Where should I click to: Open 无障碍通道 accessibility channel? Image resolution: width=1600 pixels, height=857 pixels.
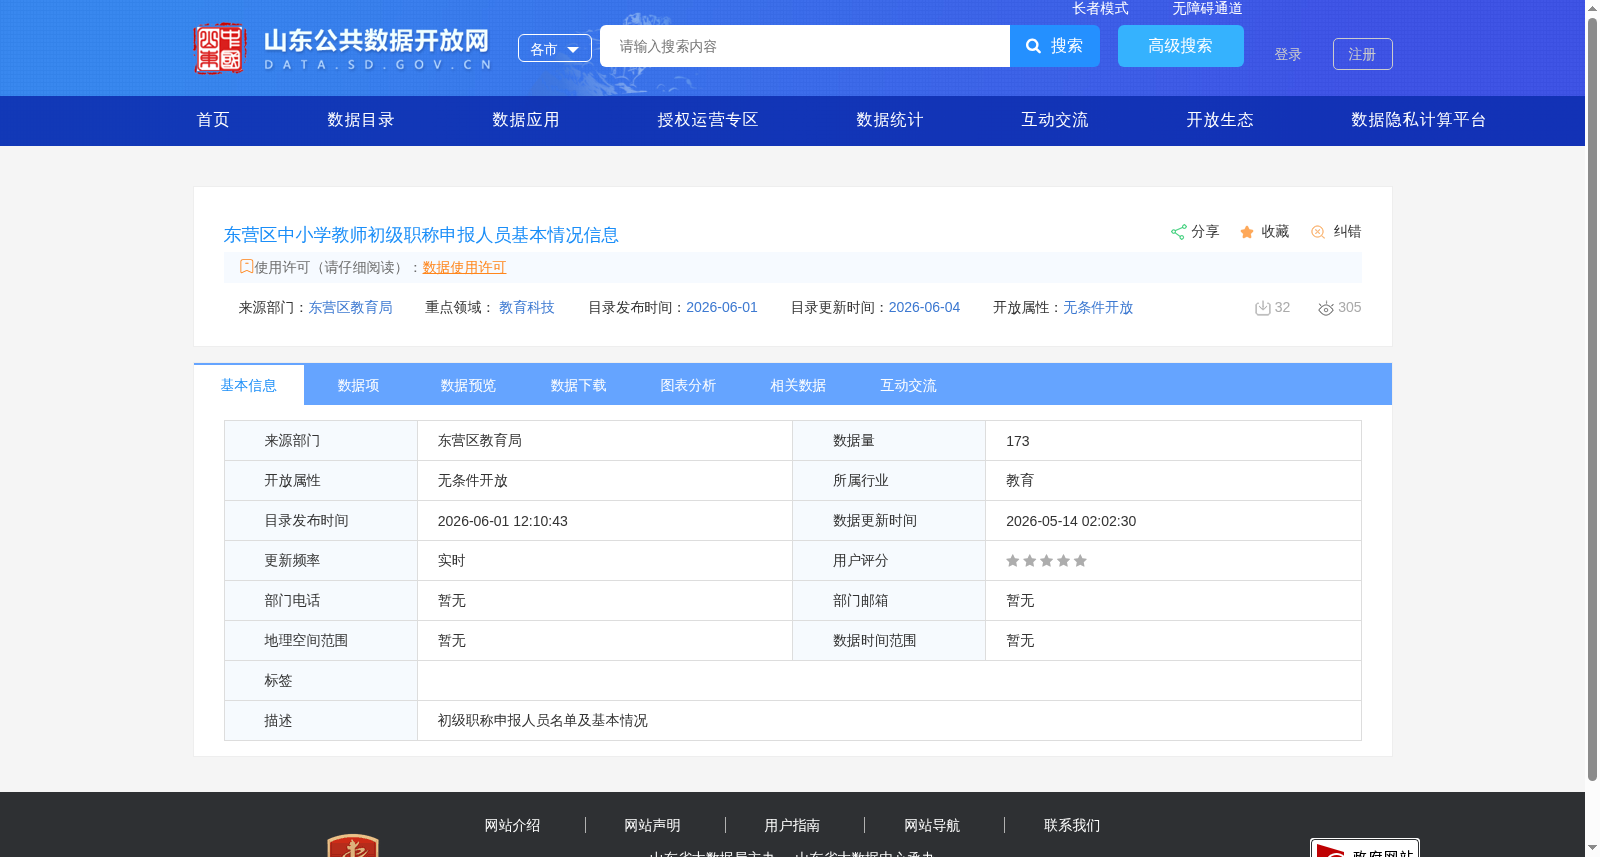1207,8
